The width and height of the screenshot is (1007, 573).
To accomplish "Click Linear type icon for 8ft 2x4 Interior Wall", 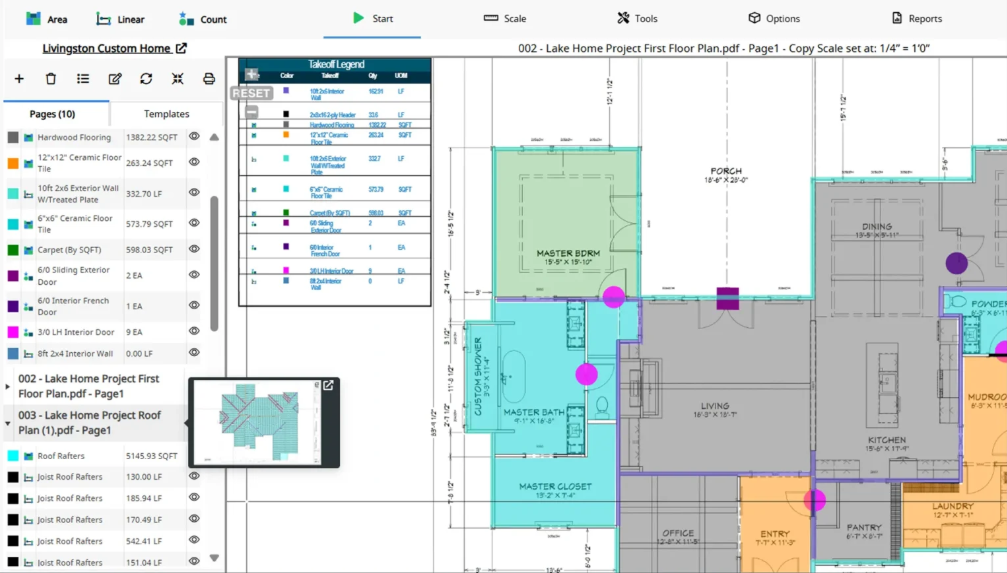I will point(28,353).
